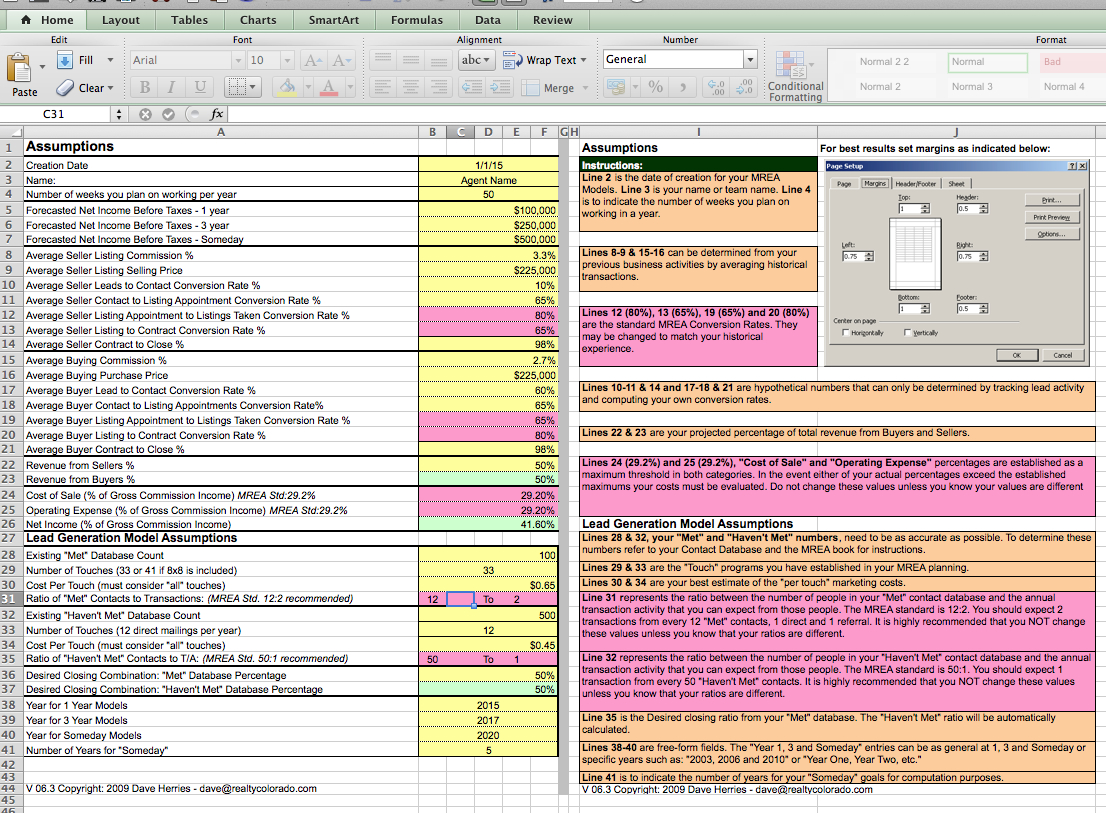Viewport: 1106px width, 813px height.
Task: Toggle Underline formatting
Action: tap(201, 88)
